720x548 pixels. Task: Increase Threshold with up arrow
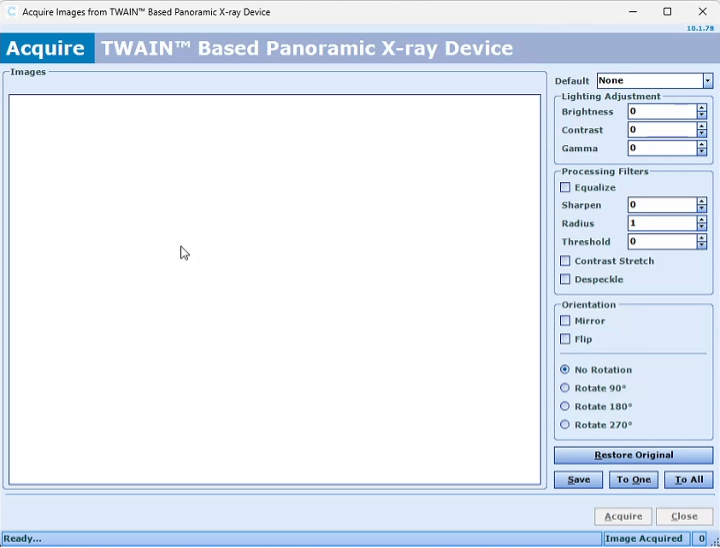701,238
